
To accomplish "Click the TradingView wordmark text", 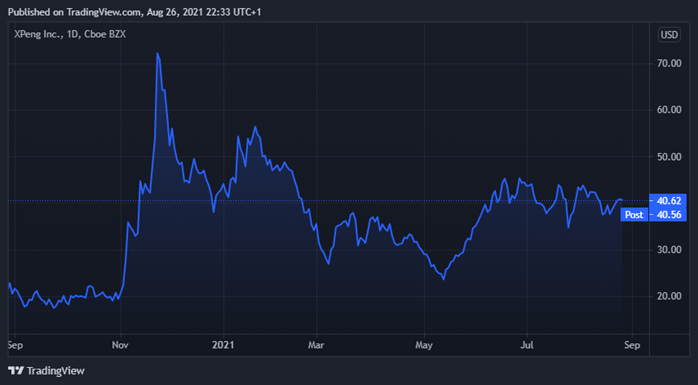I will (x=56, y=370).
